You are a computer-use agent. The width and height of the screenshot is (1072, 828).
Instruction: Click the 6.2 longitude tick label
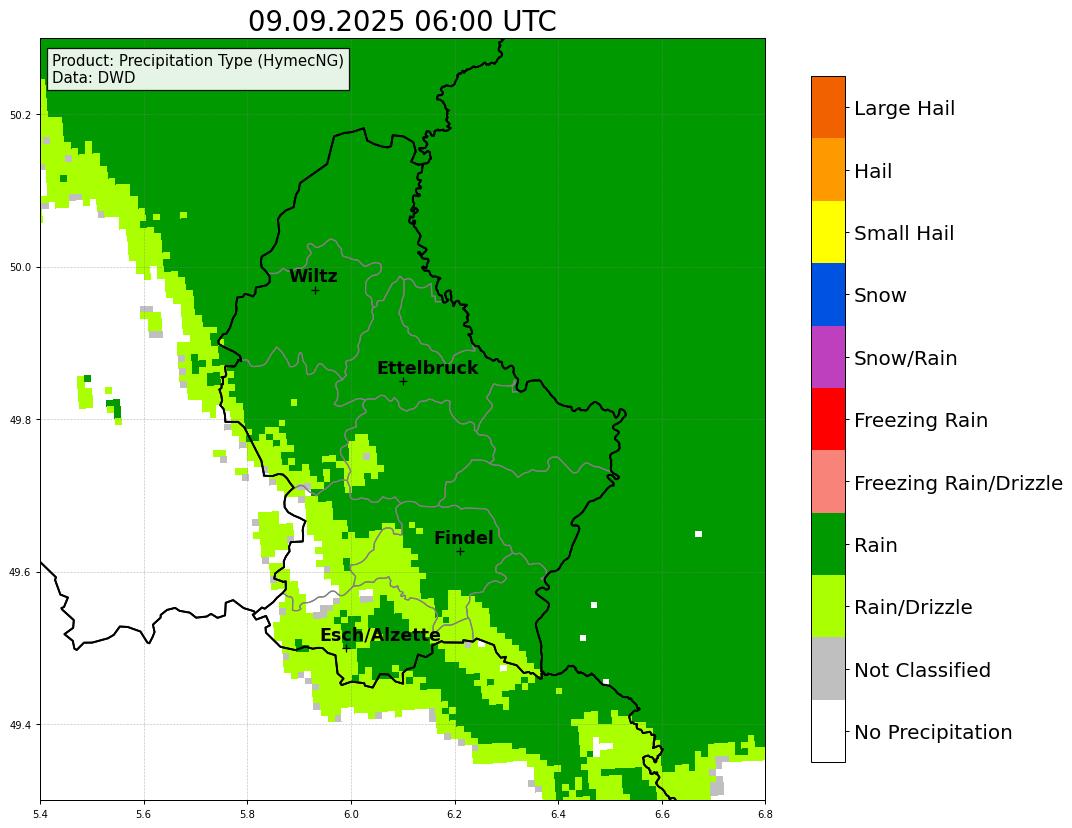pyautogui.click(x=455, y=814)
